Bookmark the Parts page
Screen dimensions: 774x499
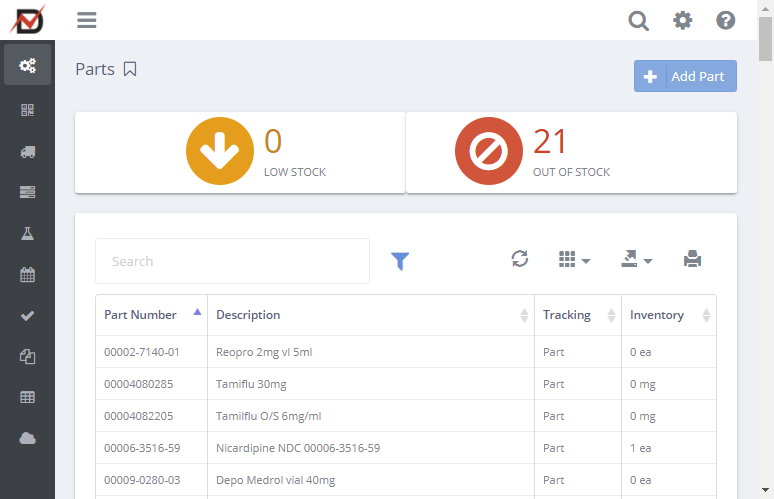[130, 69]
